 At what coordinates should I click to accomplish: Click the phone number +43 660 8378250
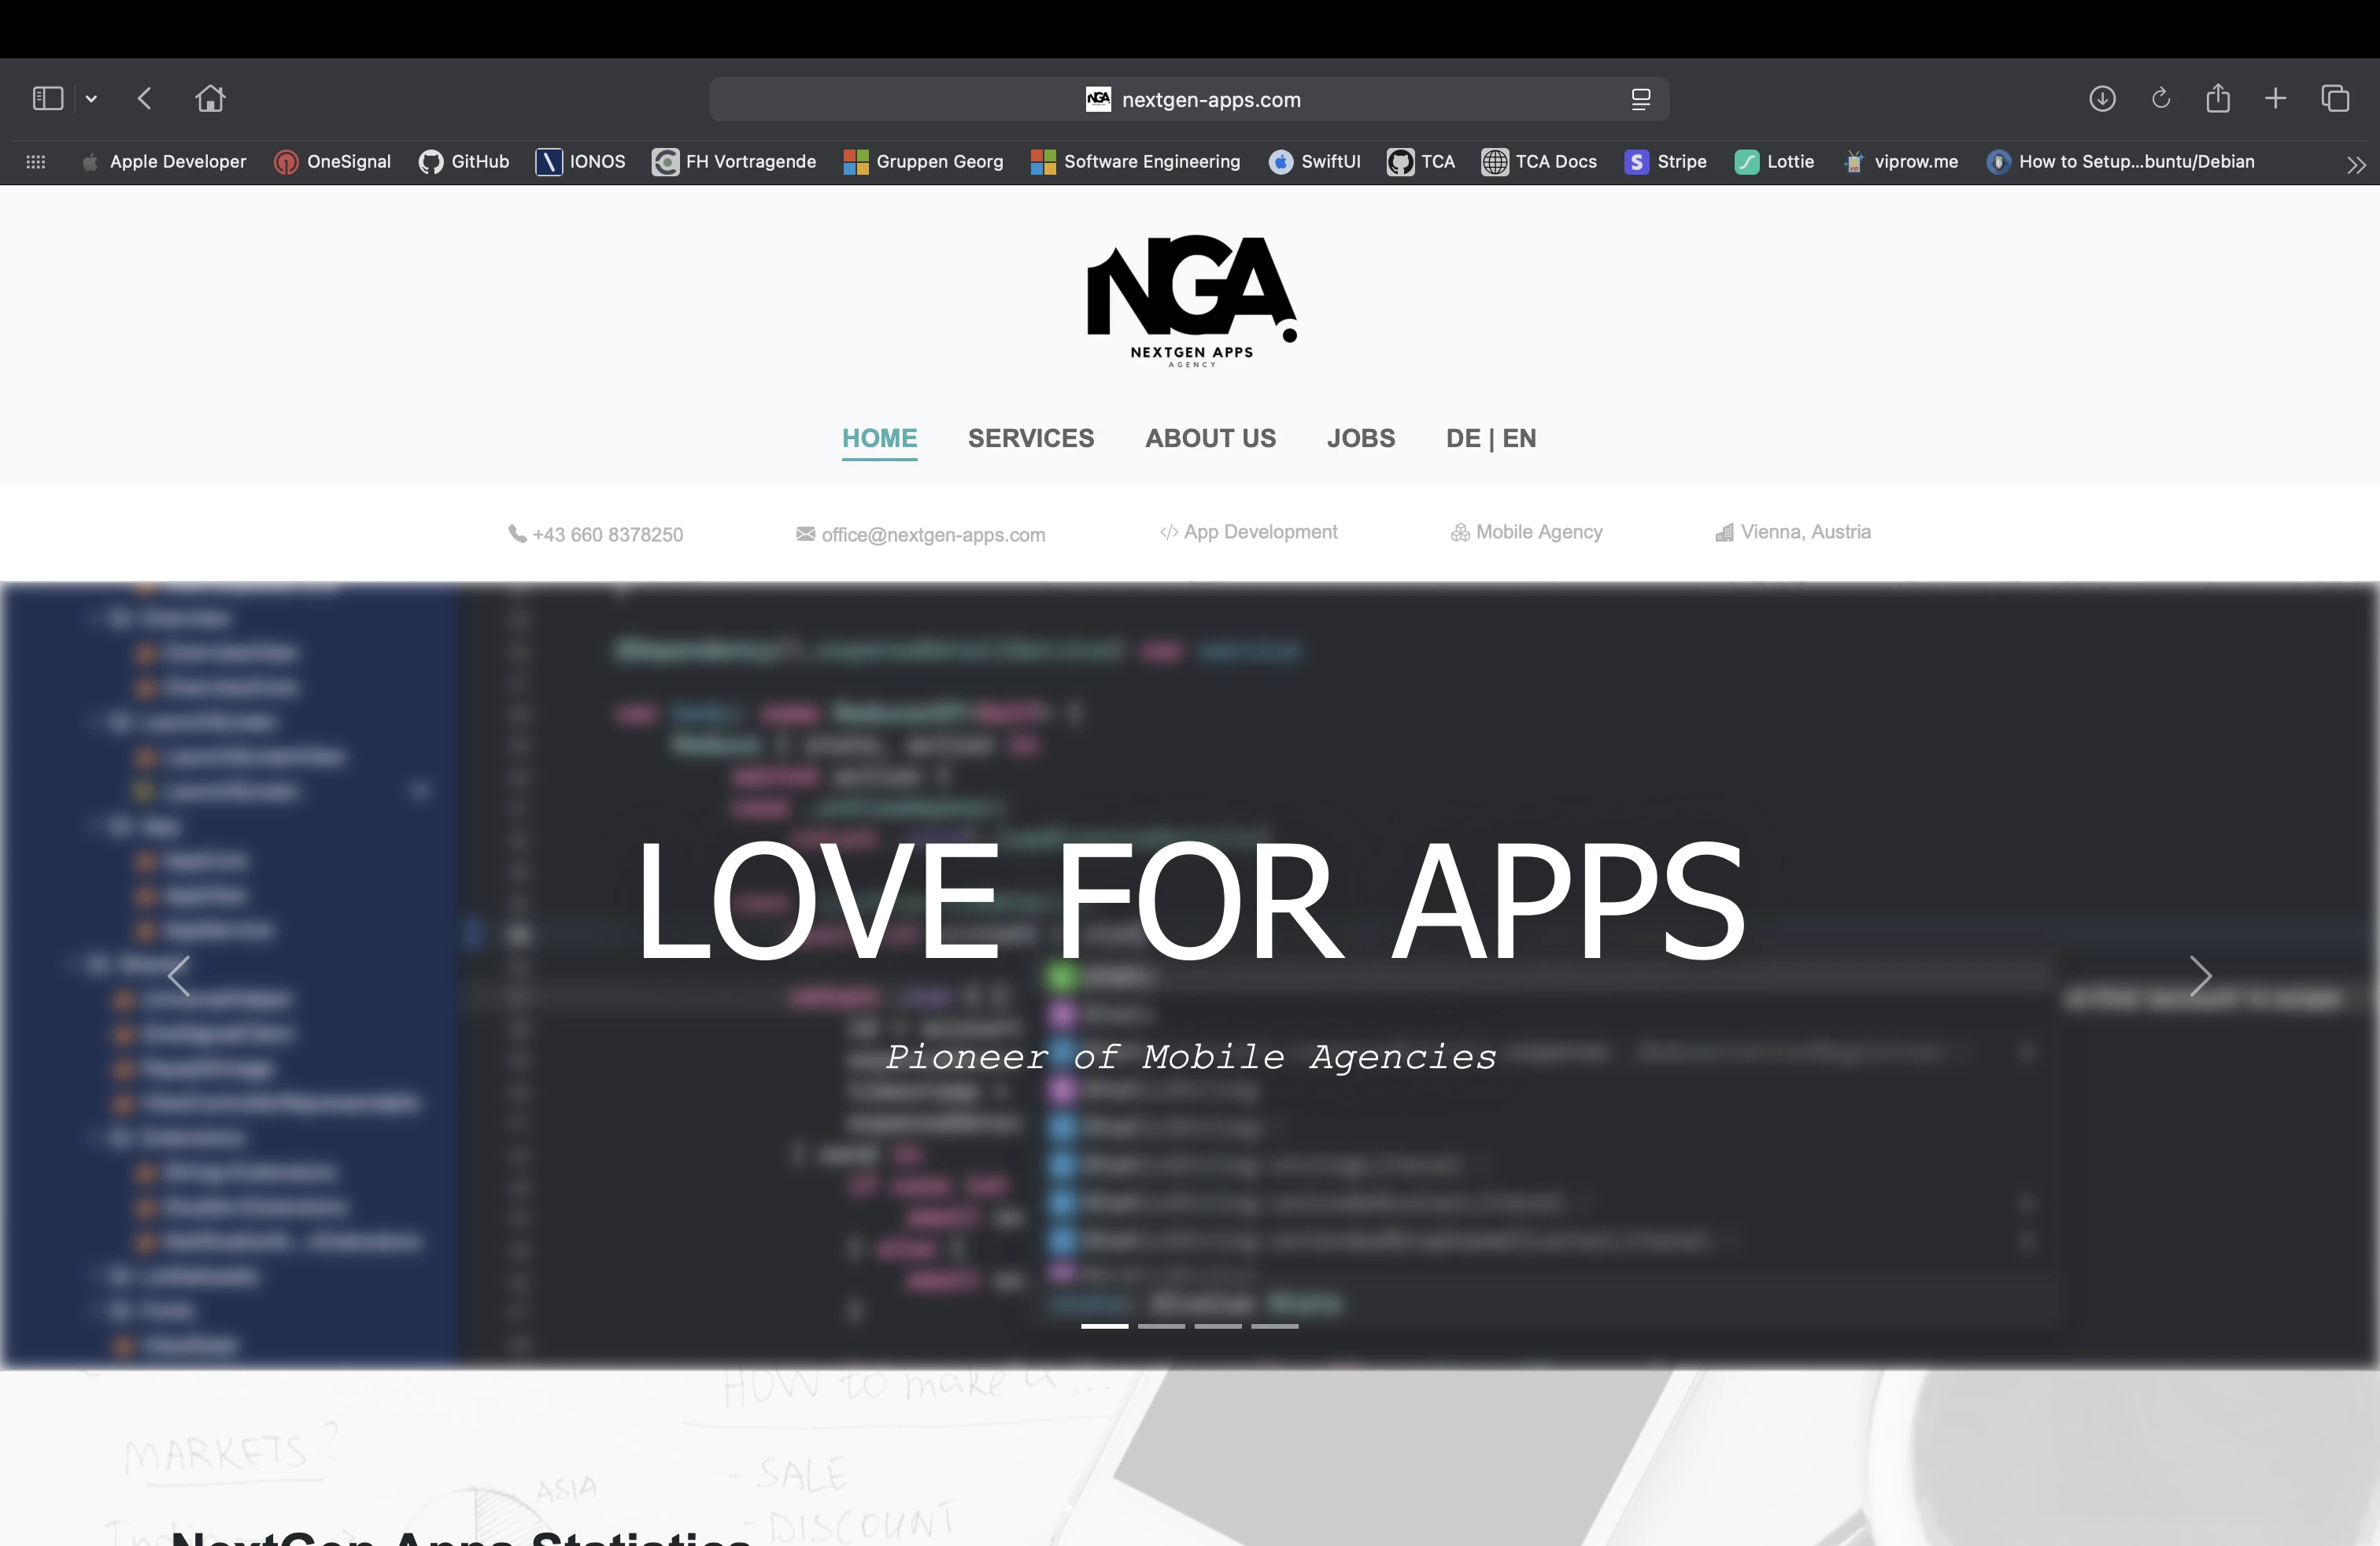pos(596,534)
